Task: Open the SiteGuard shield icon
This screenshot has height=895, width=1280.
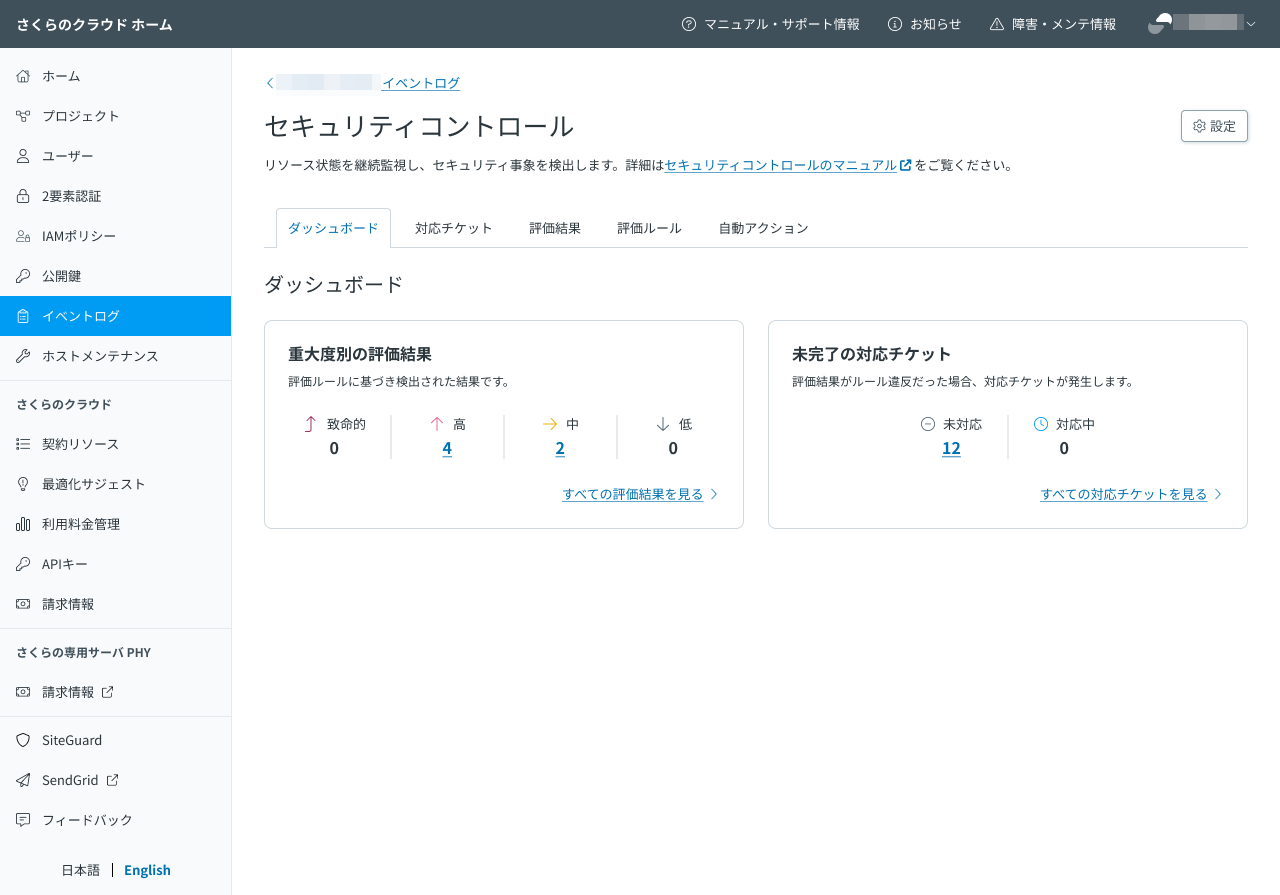Action: [x=23, y=740]
